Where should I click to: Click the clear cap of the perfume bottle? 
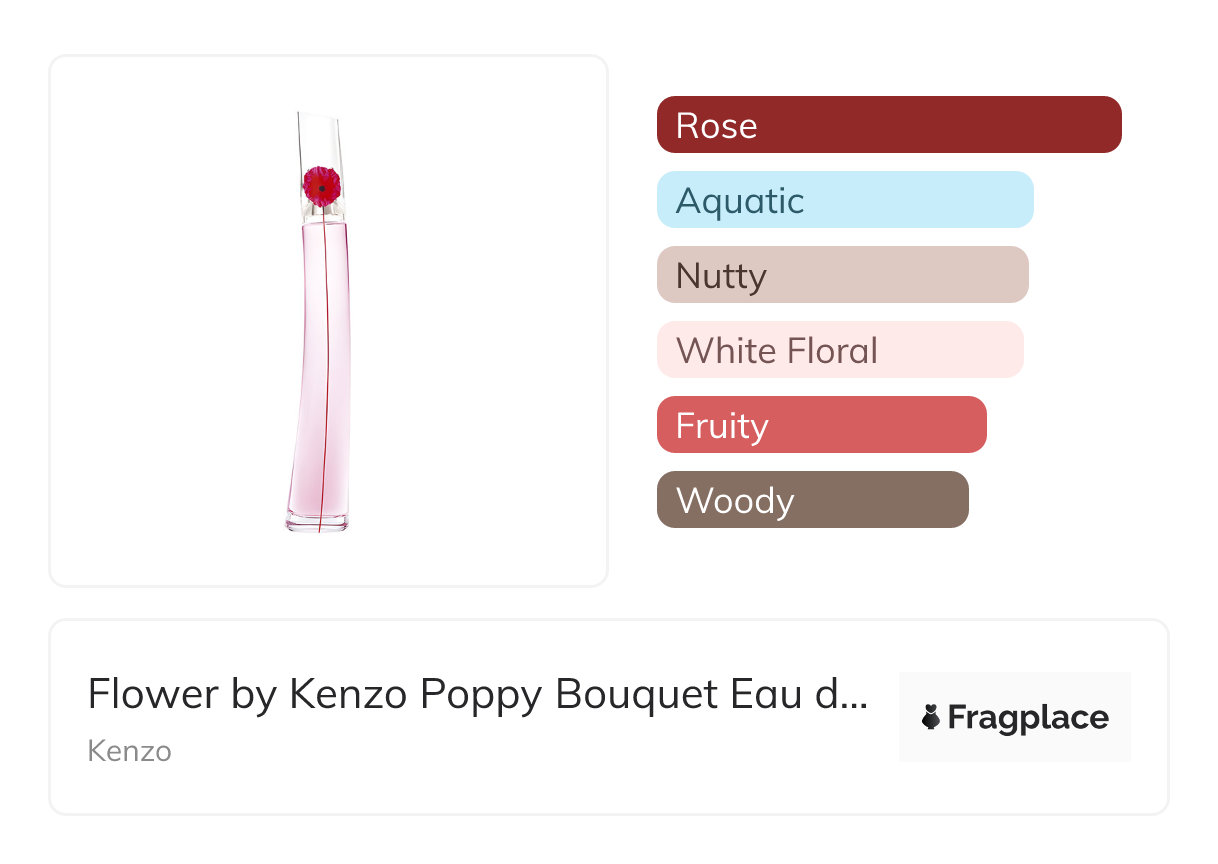click(320, 140)
